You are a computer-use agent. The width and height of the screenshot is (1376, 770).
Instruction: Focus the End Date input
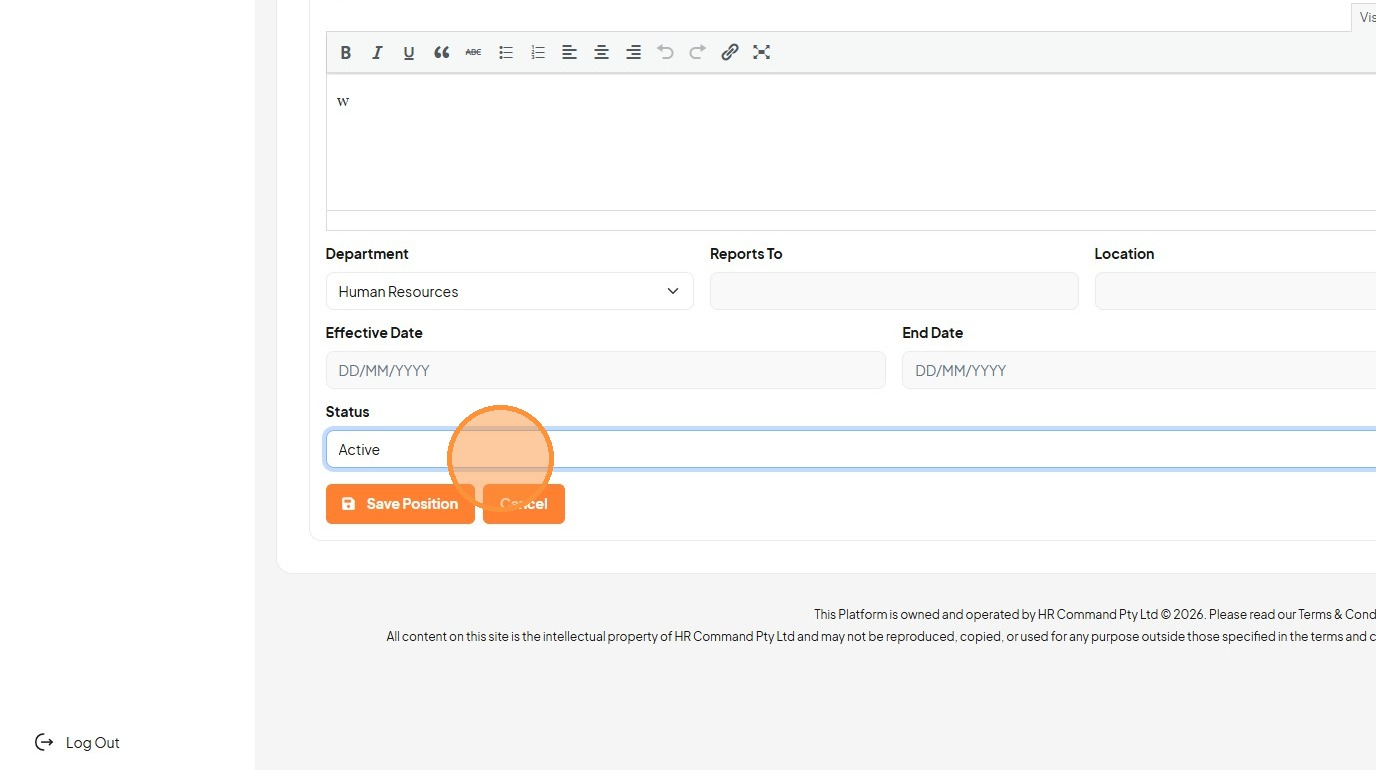1139,370
